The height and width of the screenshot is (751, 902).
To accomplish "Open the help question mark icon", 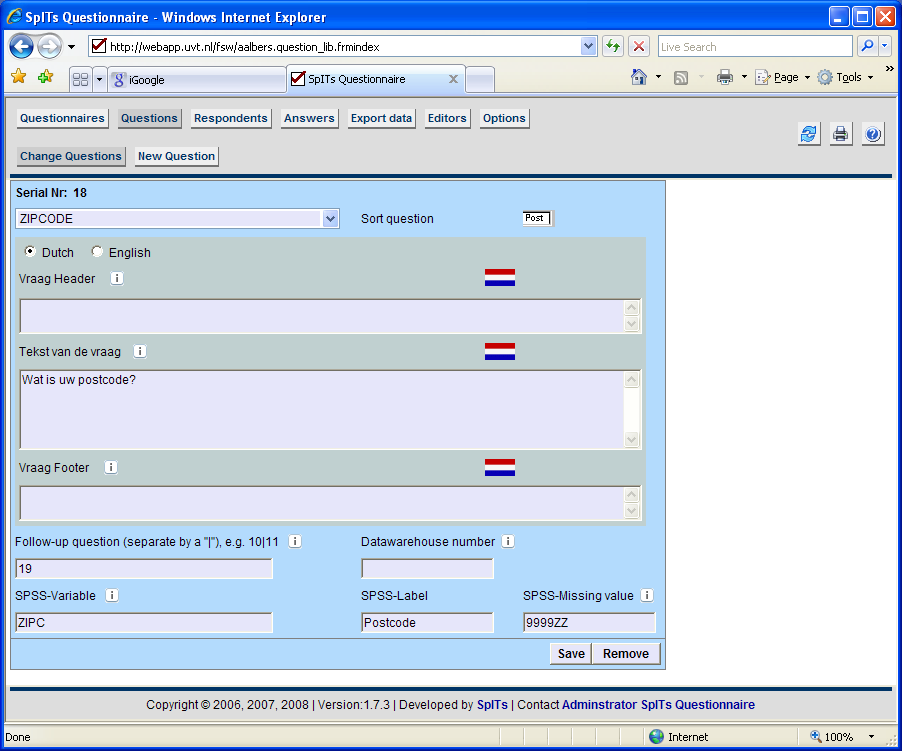I will point(873,135).
